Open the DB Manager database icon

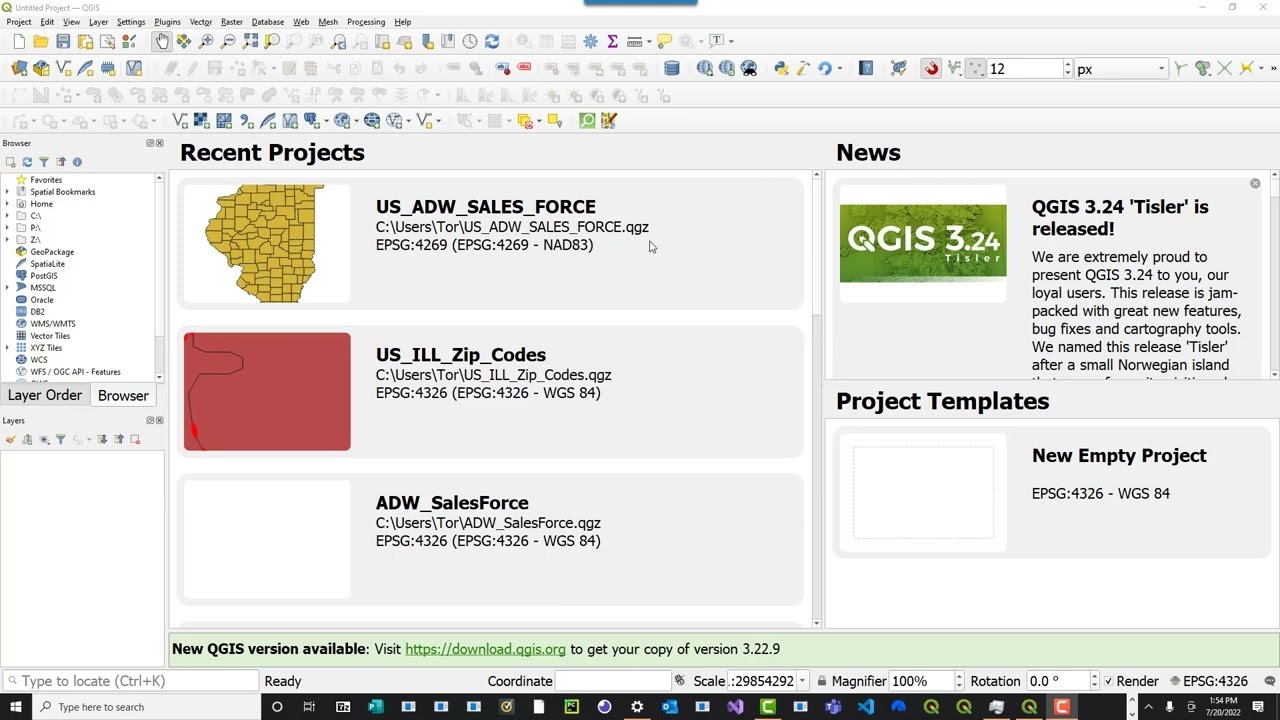[672, 68]
